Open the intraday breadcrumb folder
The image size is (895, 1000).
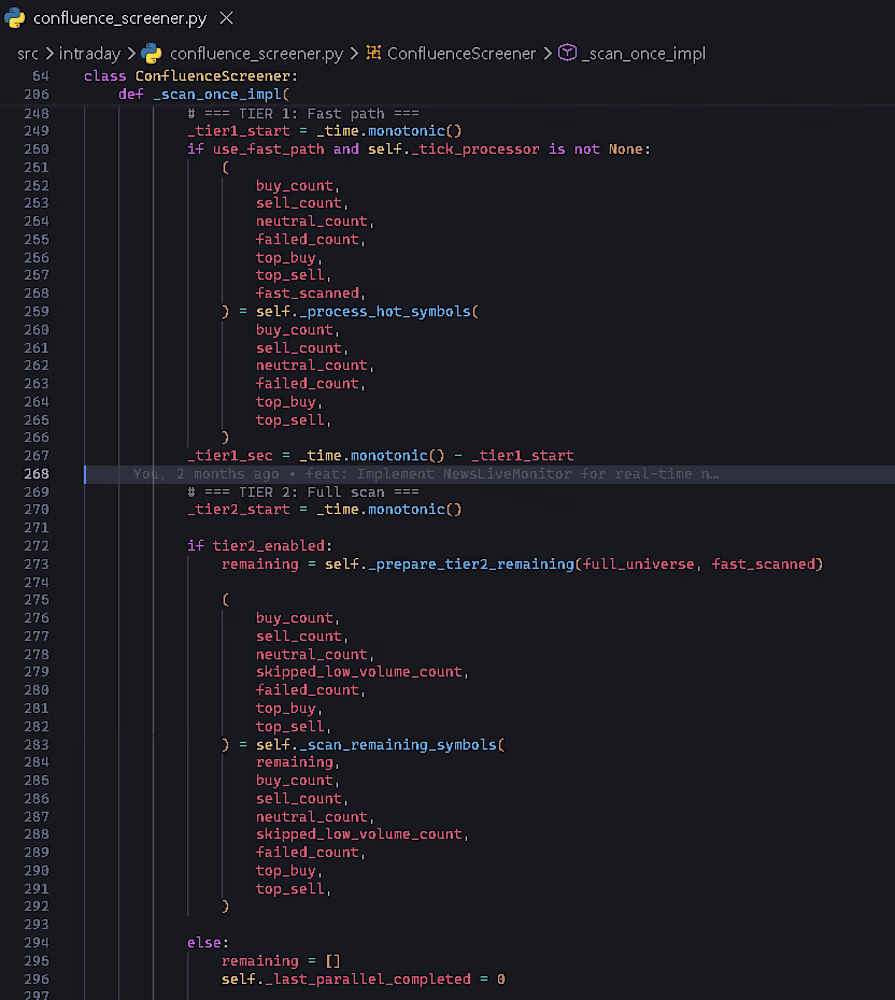tap(89, 54)
